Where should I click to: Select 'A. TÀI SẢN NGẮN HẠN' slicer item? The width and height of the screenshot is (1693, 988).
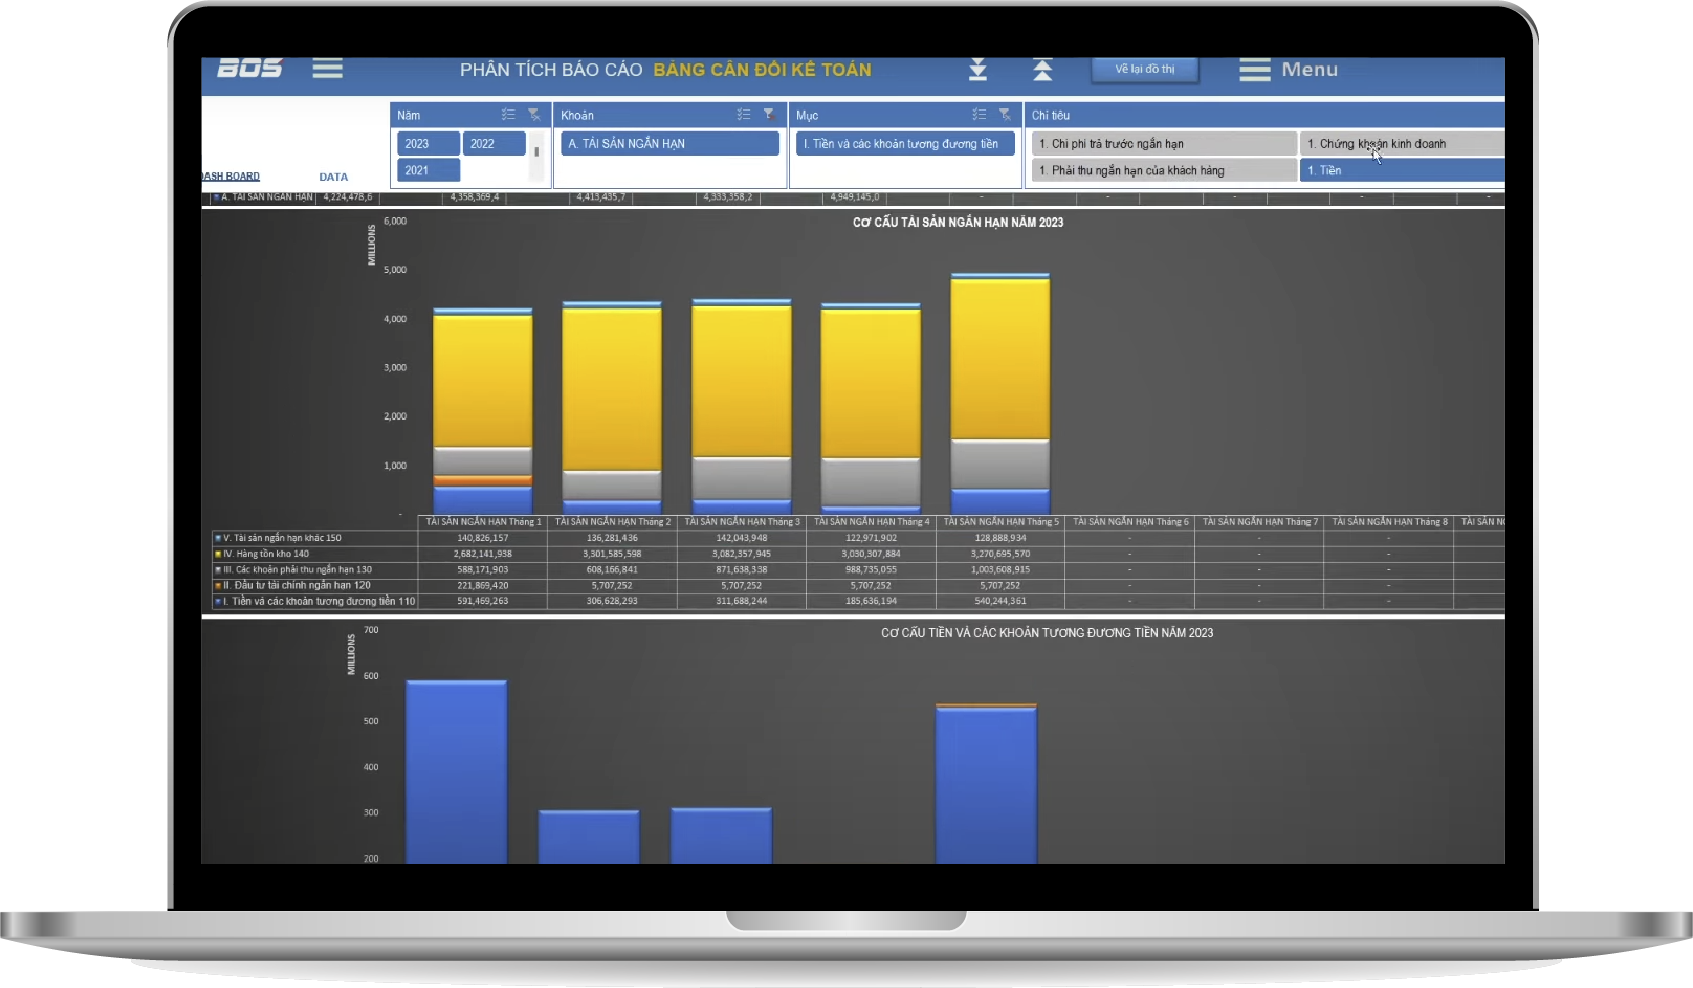669,144
